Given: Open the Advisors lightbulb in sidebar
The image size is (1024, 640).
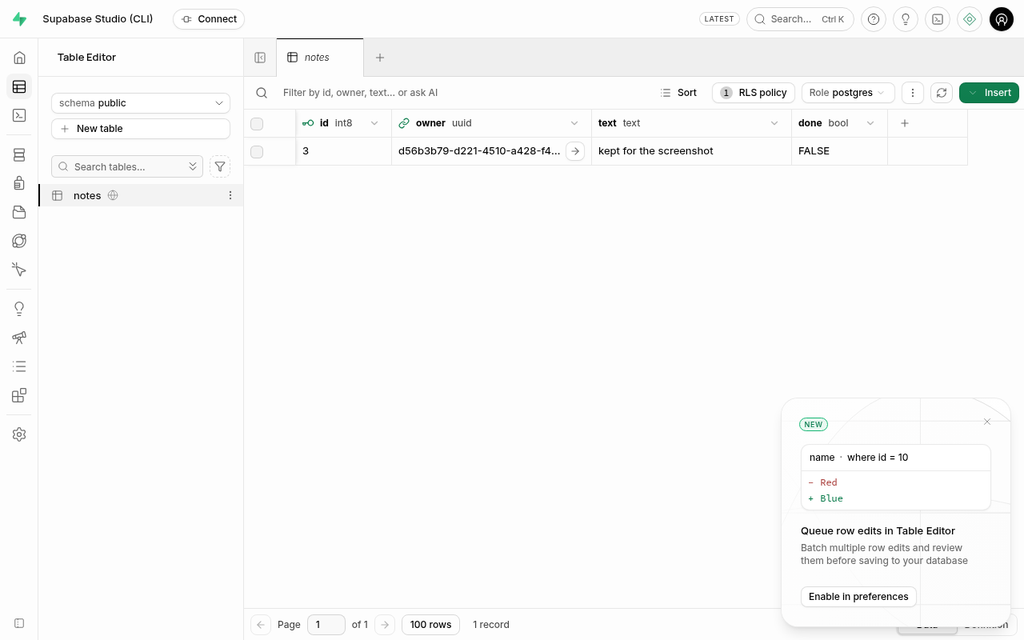Looking at the screenshot, I should [x=19, y=309].
